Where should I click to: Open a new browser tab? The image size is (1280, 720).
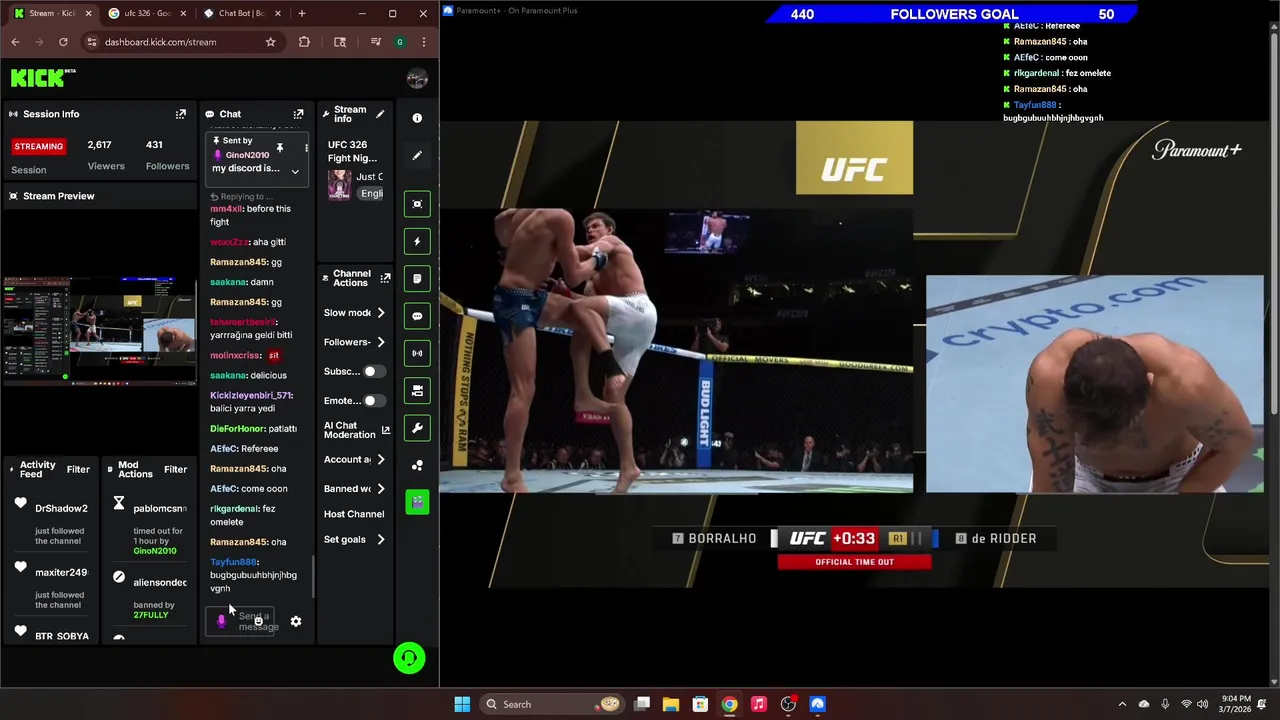[x=302, y=13]
